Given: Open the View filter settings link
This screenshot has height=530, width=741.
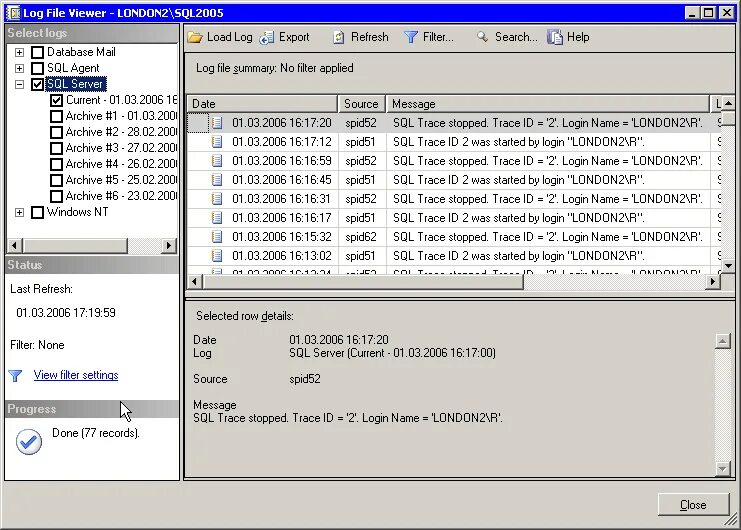Looking at the screenshot, I should tap(76, 375).
